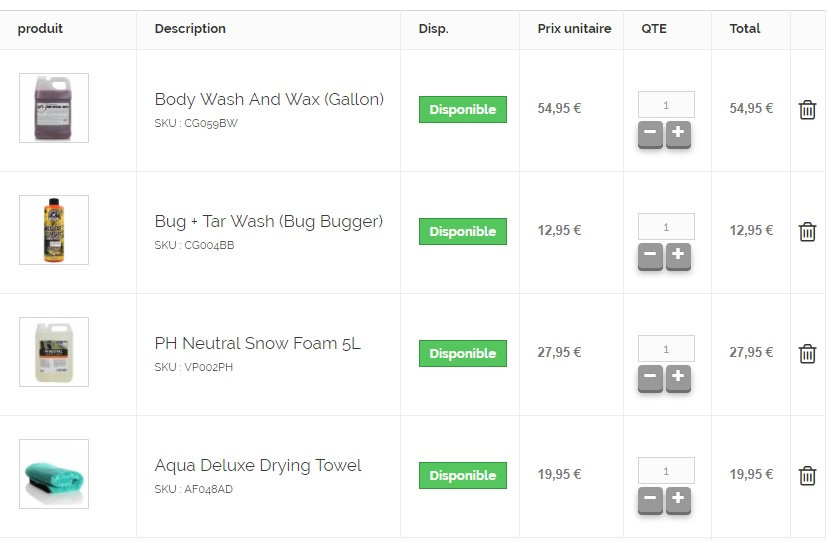
Task: Click the Bug Bugger bottle thumbnail
Action: pyautogui.click(x=54, y=230)
